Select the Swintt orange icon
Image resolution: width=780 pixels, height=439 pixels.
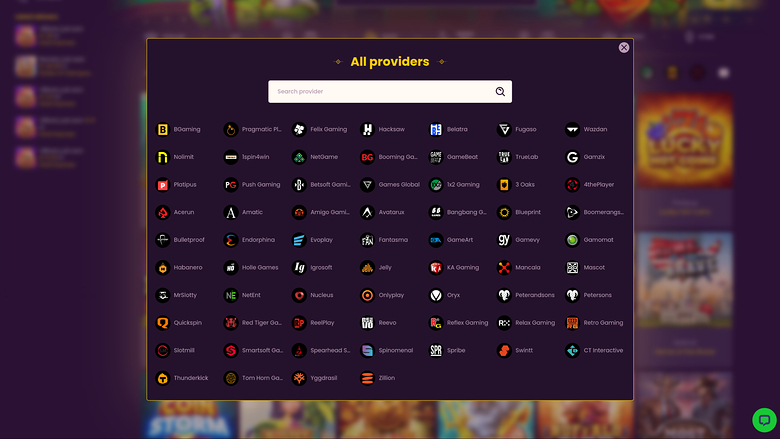(x=504, y=351)
